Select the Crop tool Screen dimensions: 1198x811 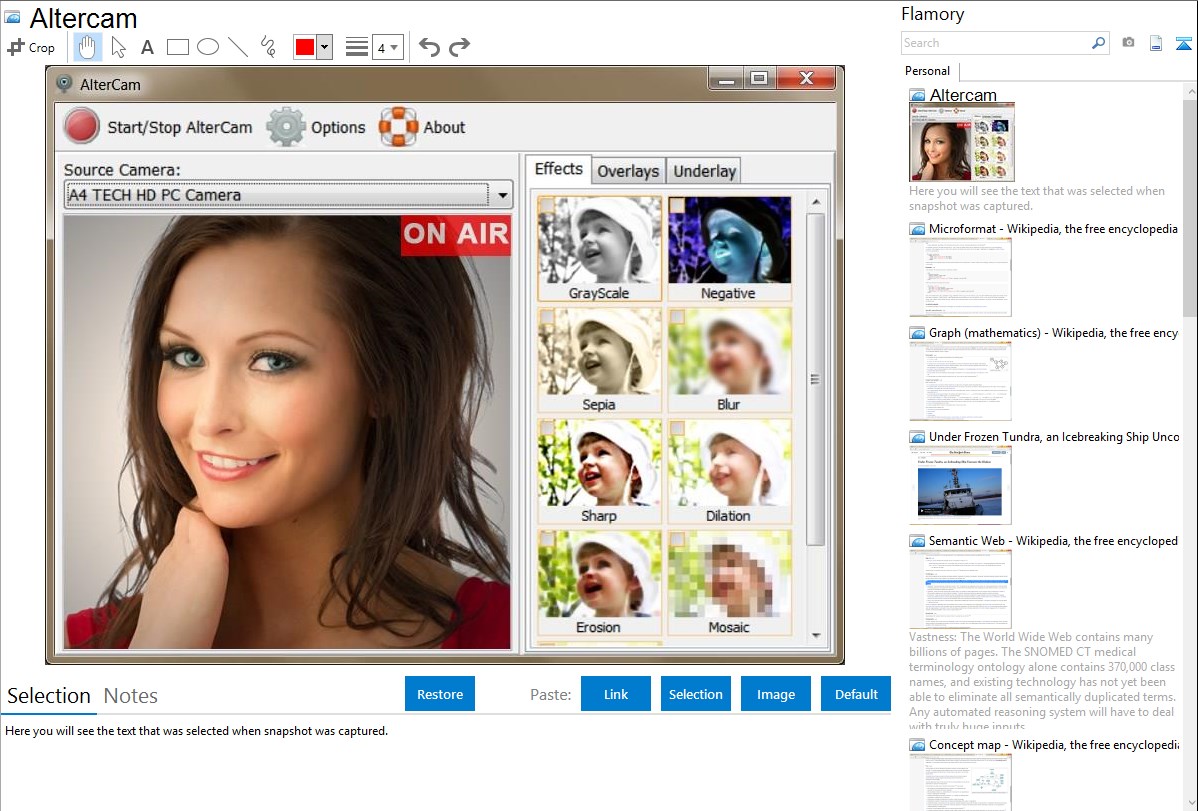(x=31, y=47)
